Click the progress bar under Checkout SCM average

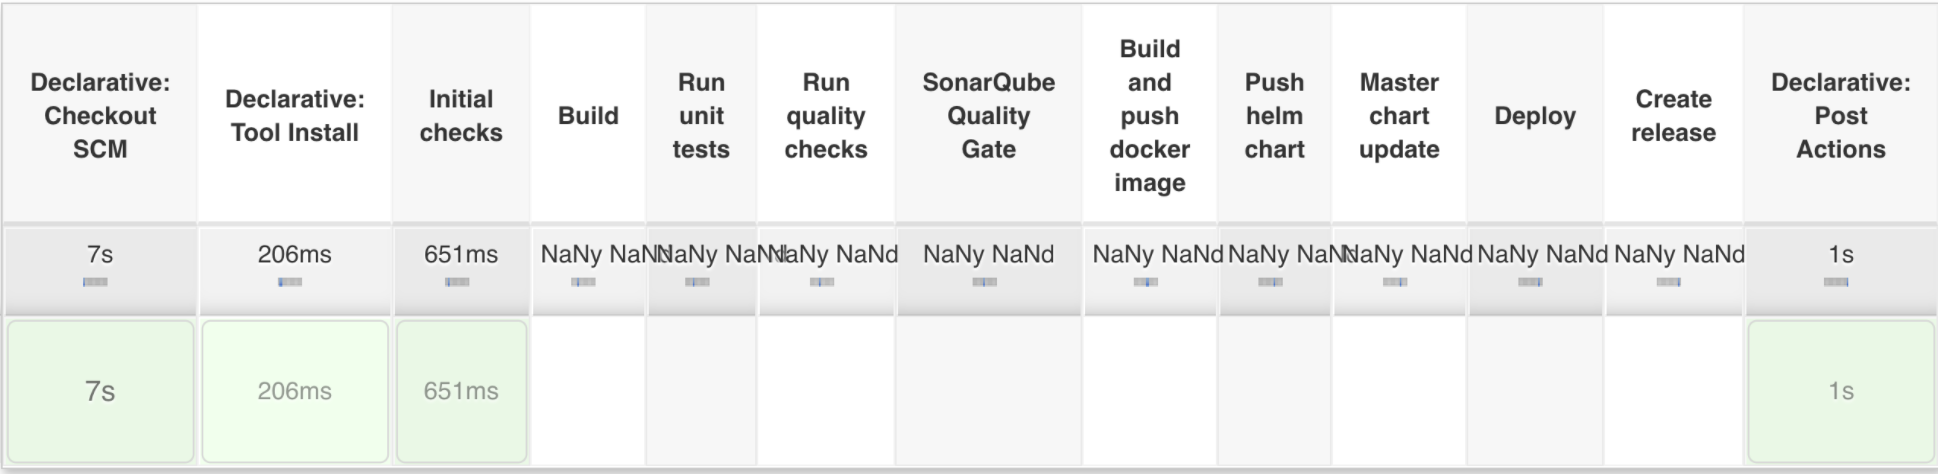pyautogui.click(x=95, y=283)
